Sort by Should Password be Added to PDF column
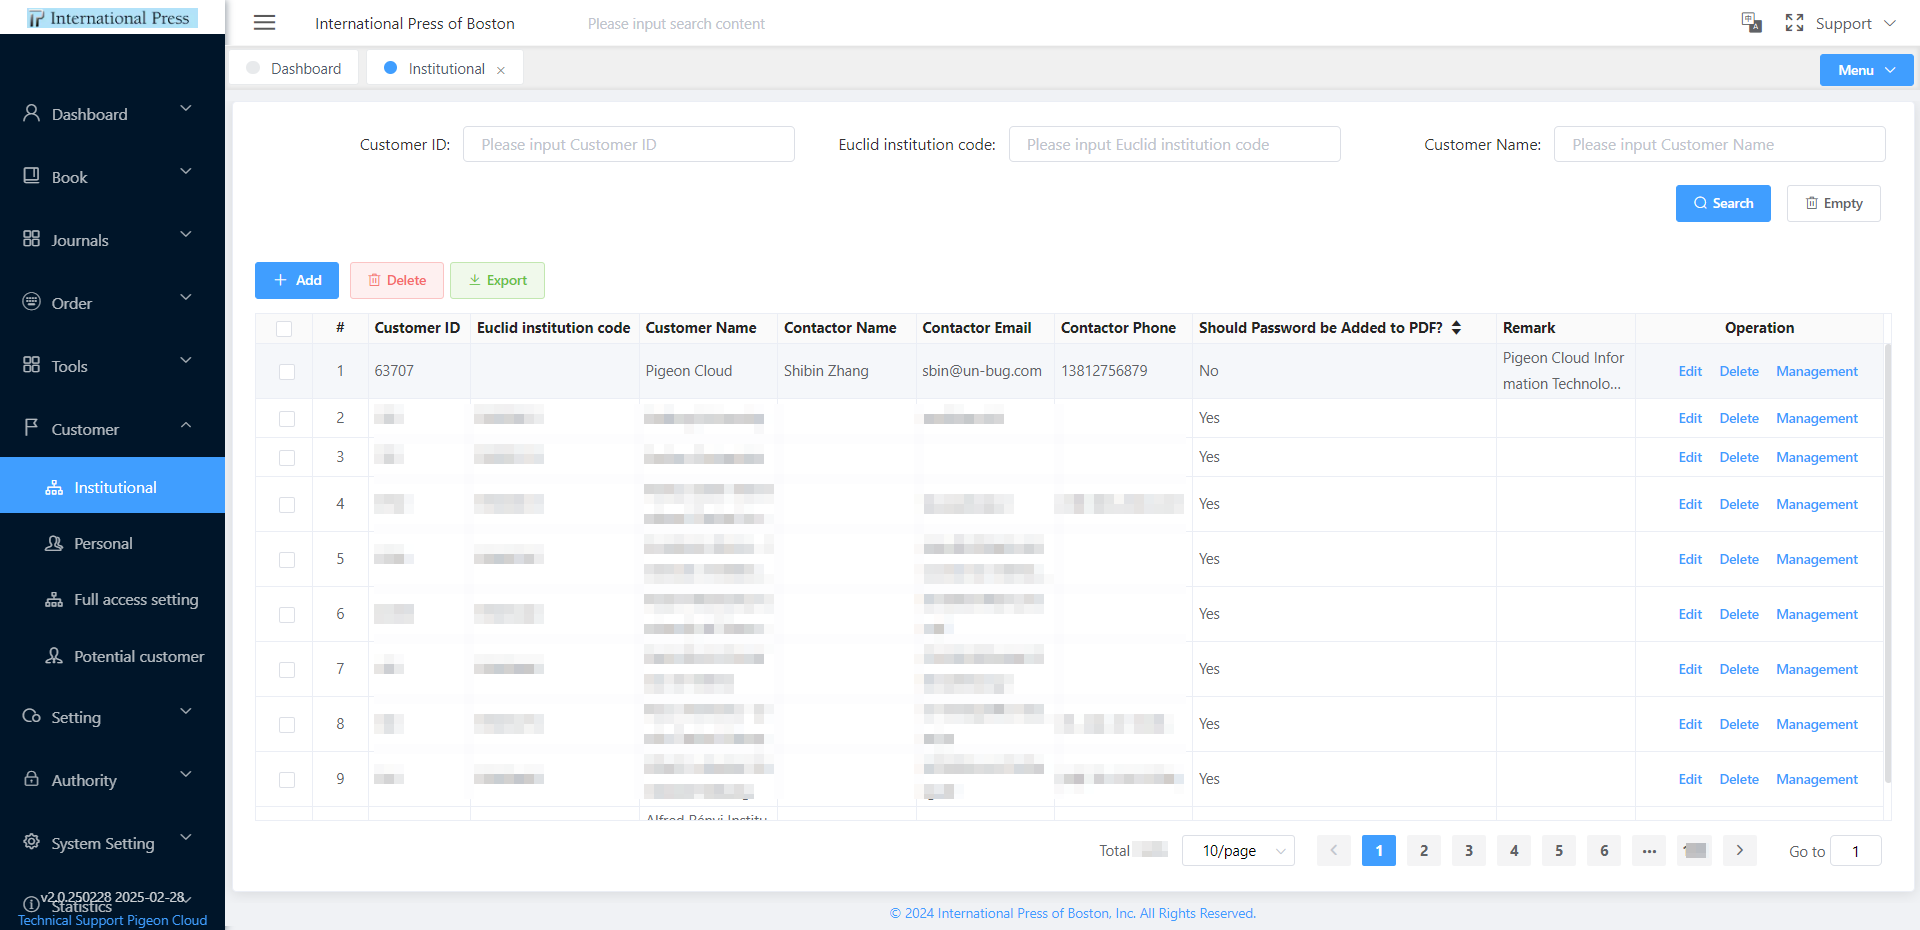Screen dimensions: 1920x930 tap(1456, 328)
